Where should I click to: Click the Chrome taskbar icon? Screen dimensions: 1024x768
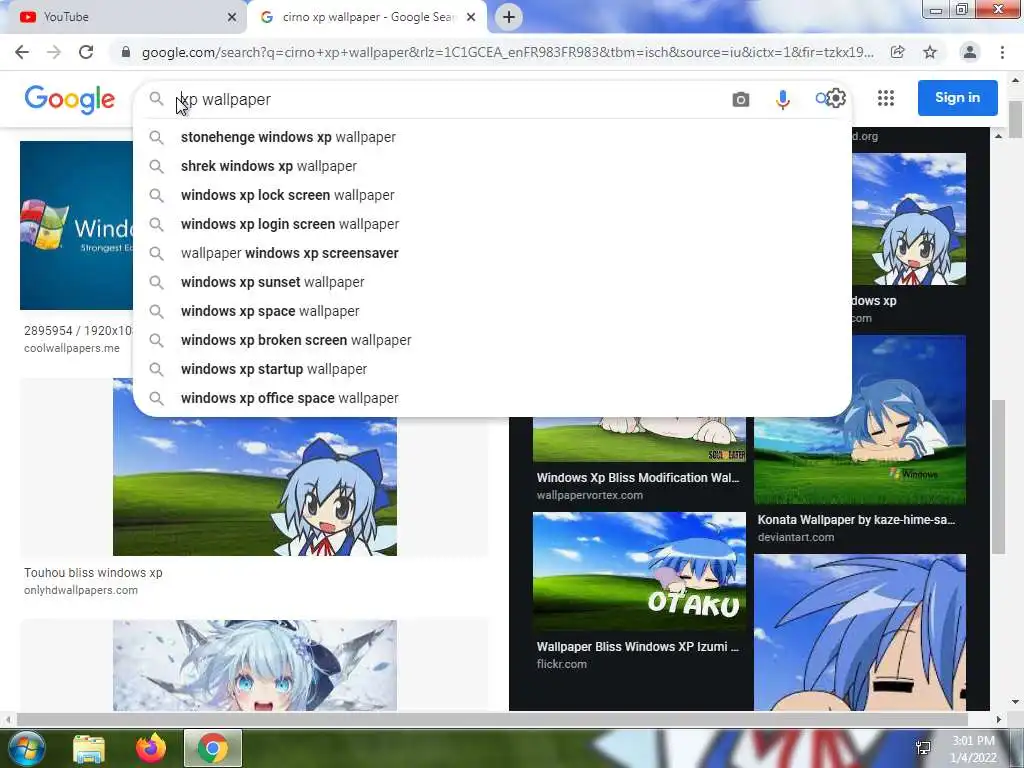[x=213, y=748]
